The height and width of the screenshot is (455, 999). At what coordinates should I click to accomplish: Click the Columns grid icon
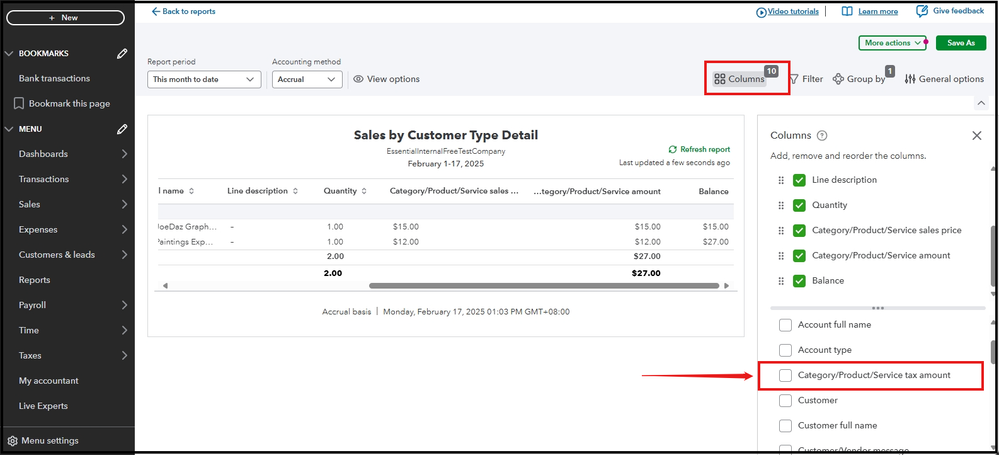[x=720, y=79]
